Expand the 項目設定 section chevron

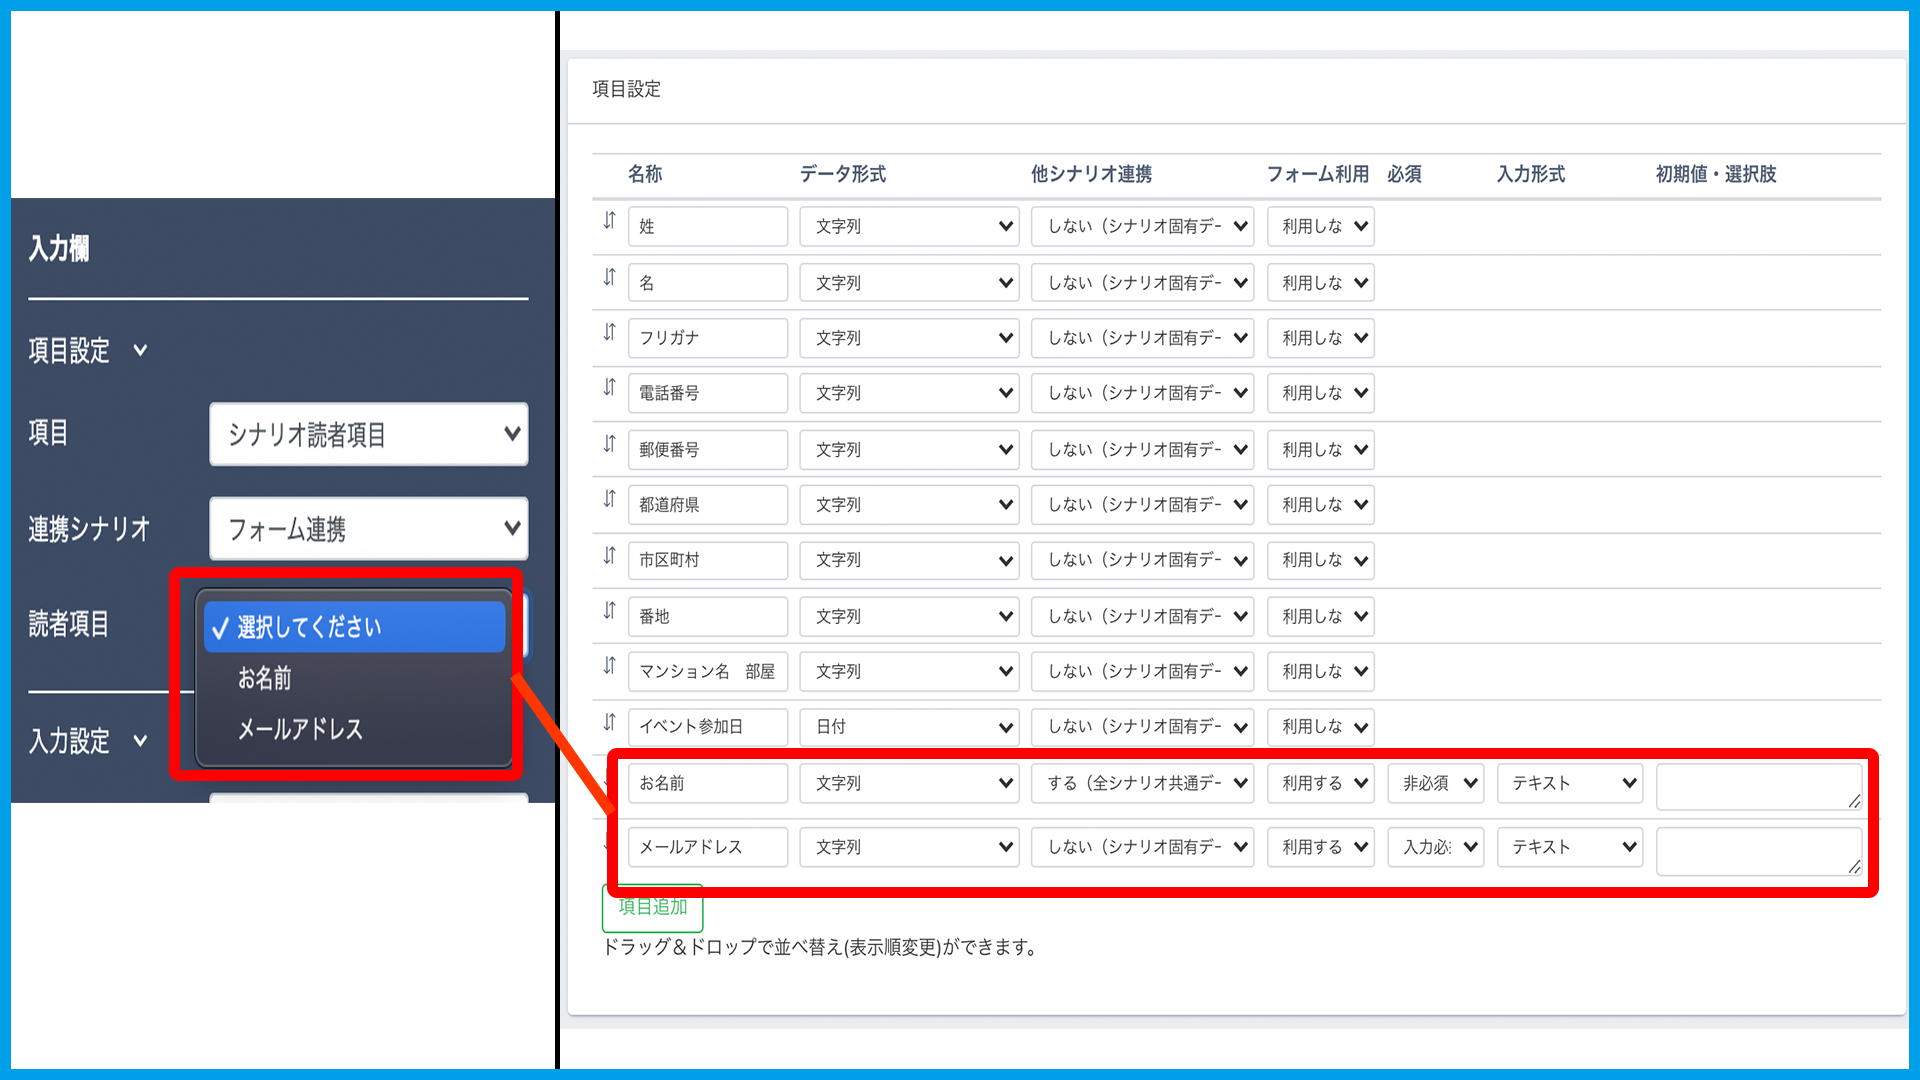click(x=140, y=351)
